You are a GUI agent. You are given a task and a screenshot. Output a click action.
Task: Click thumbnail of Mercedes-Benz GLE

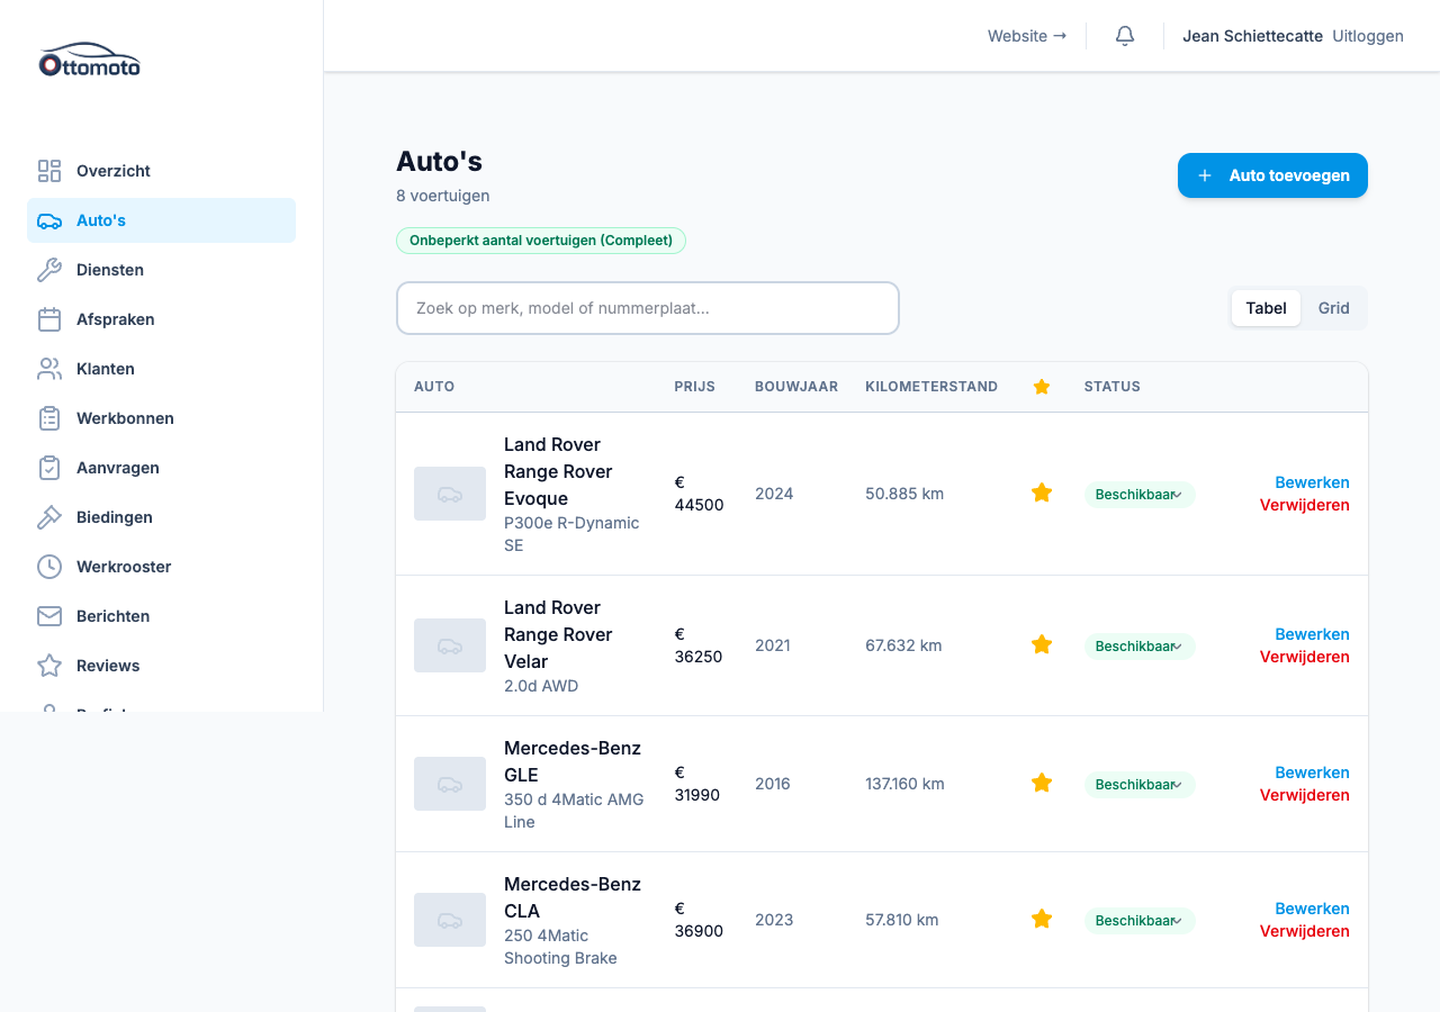pos(450,784)
